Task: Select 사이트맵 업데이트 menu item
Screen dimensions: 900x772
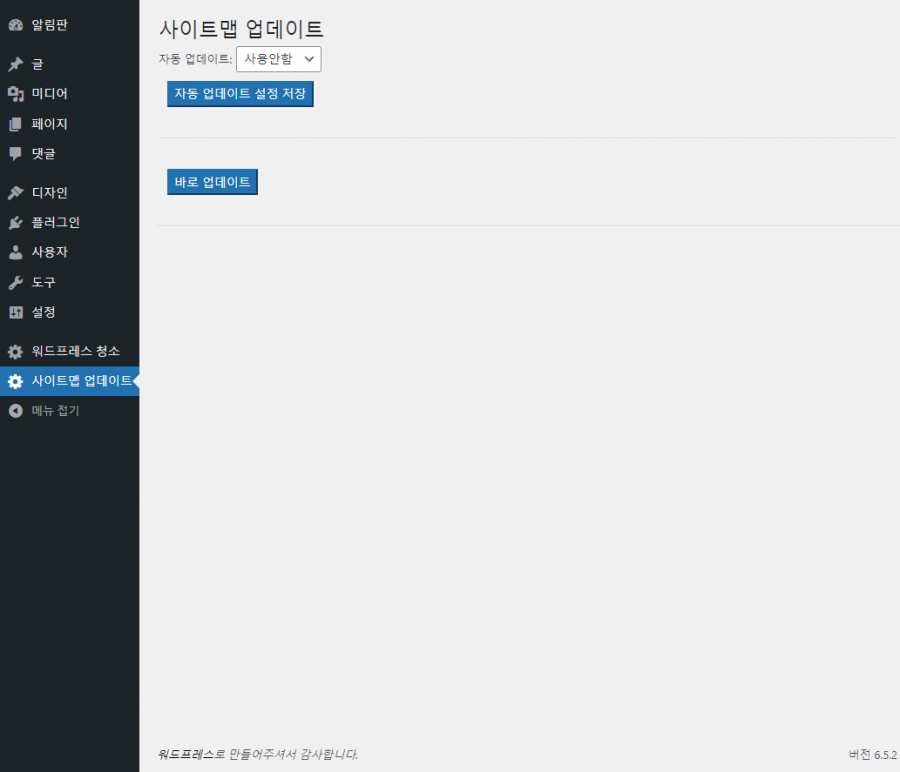Action: (x=69, y=381)
